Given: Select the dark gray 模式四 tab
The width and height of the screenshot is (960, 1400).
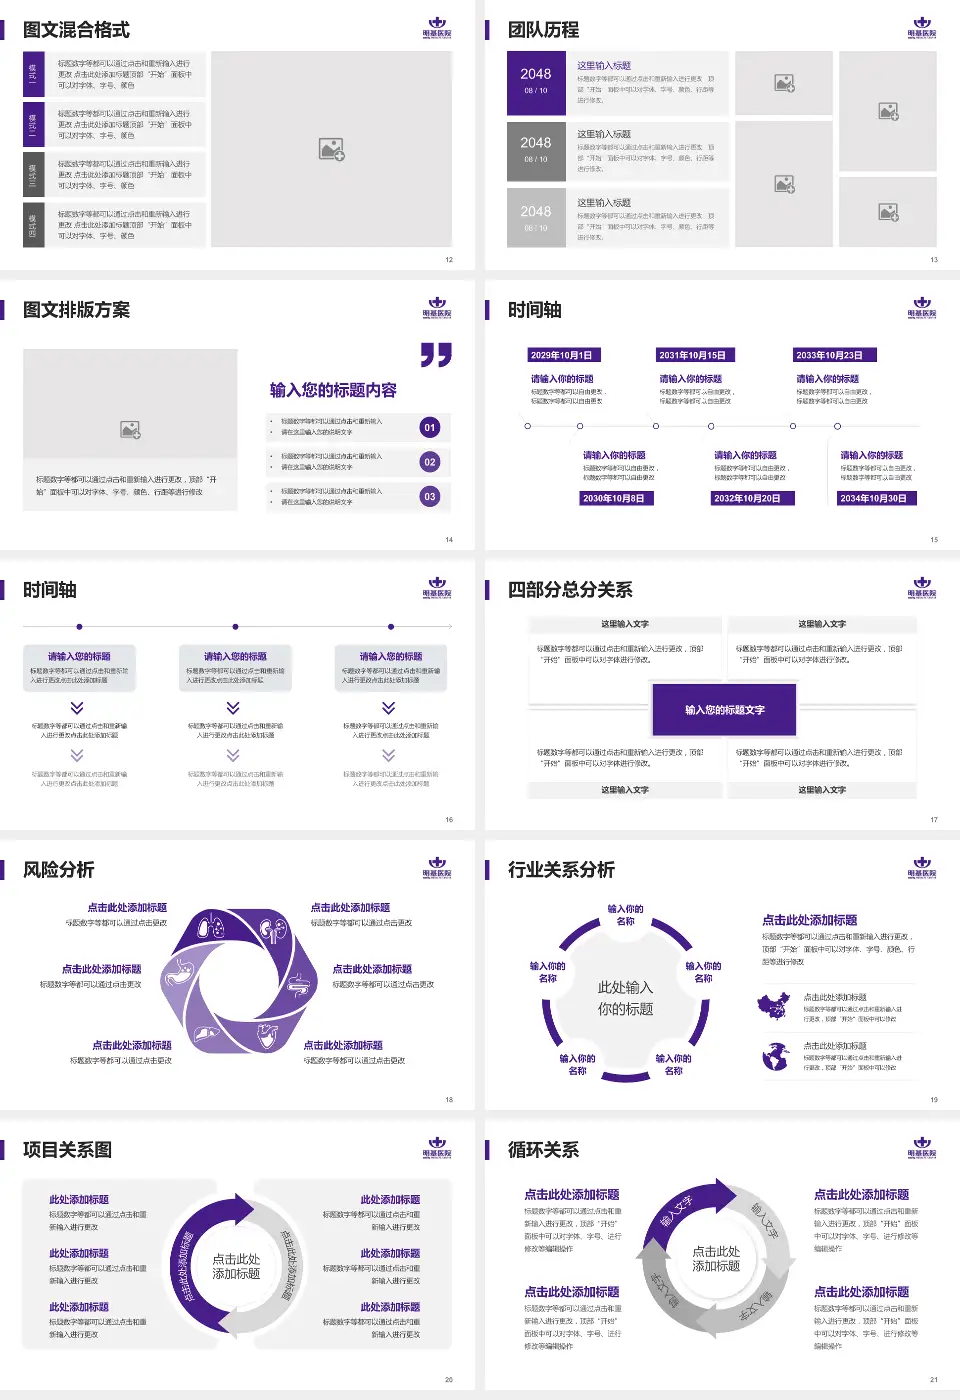Looking at the screenshot, I should pyautogui.click(x=33, y=225).
